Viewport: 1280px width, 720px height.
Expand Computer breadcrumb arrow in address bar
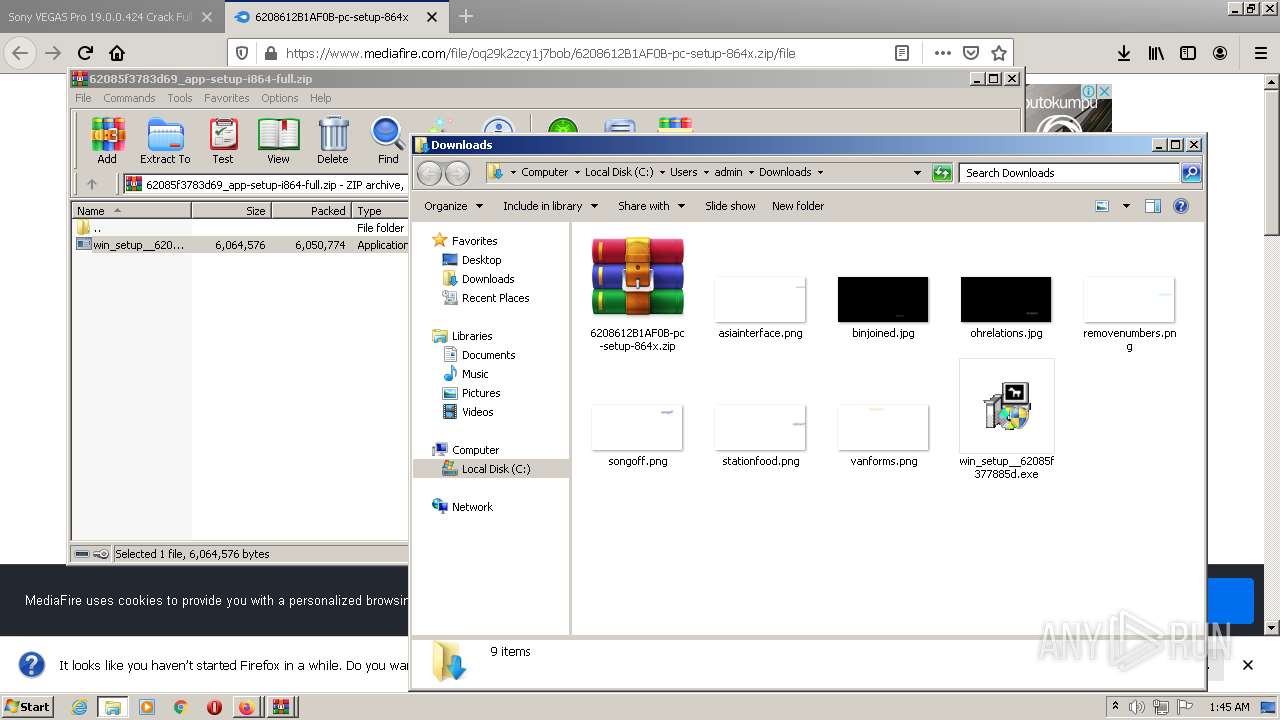577,172
